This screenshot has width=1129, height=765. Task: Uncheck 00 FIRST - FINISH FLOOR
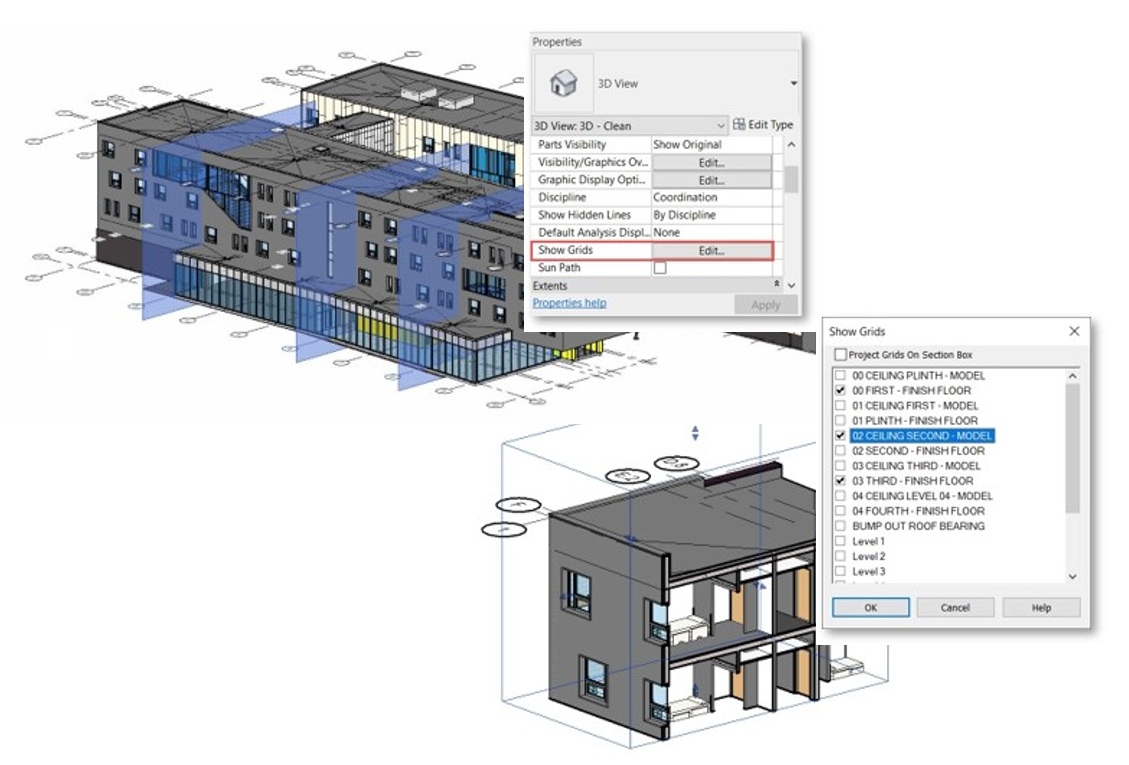tap(840, 390)
